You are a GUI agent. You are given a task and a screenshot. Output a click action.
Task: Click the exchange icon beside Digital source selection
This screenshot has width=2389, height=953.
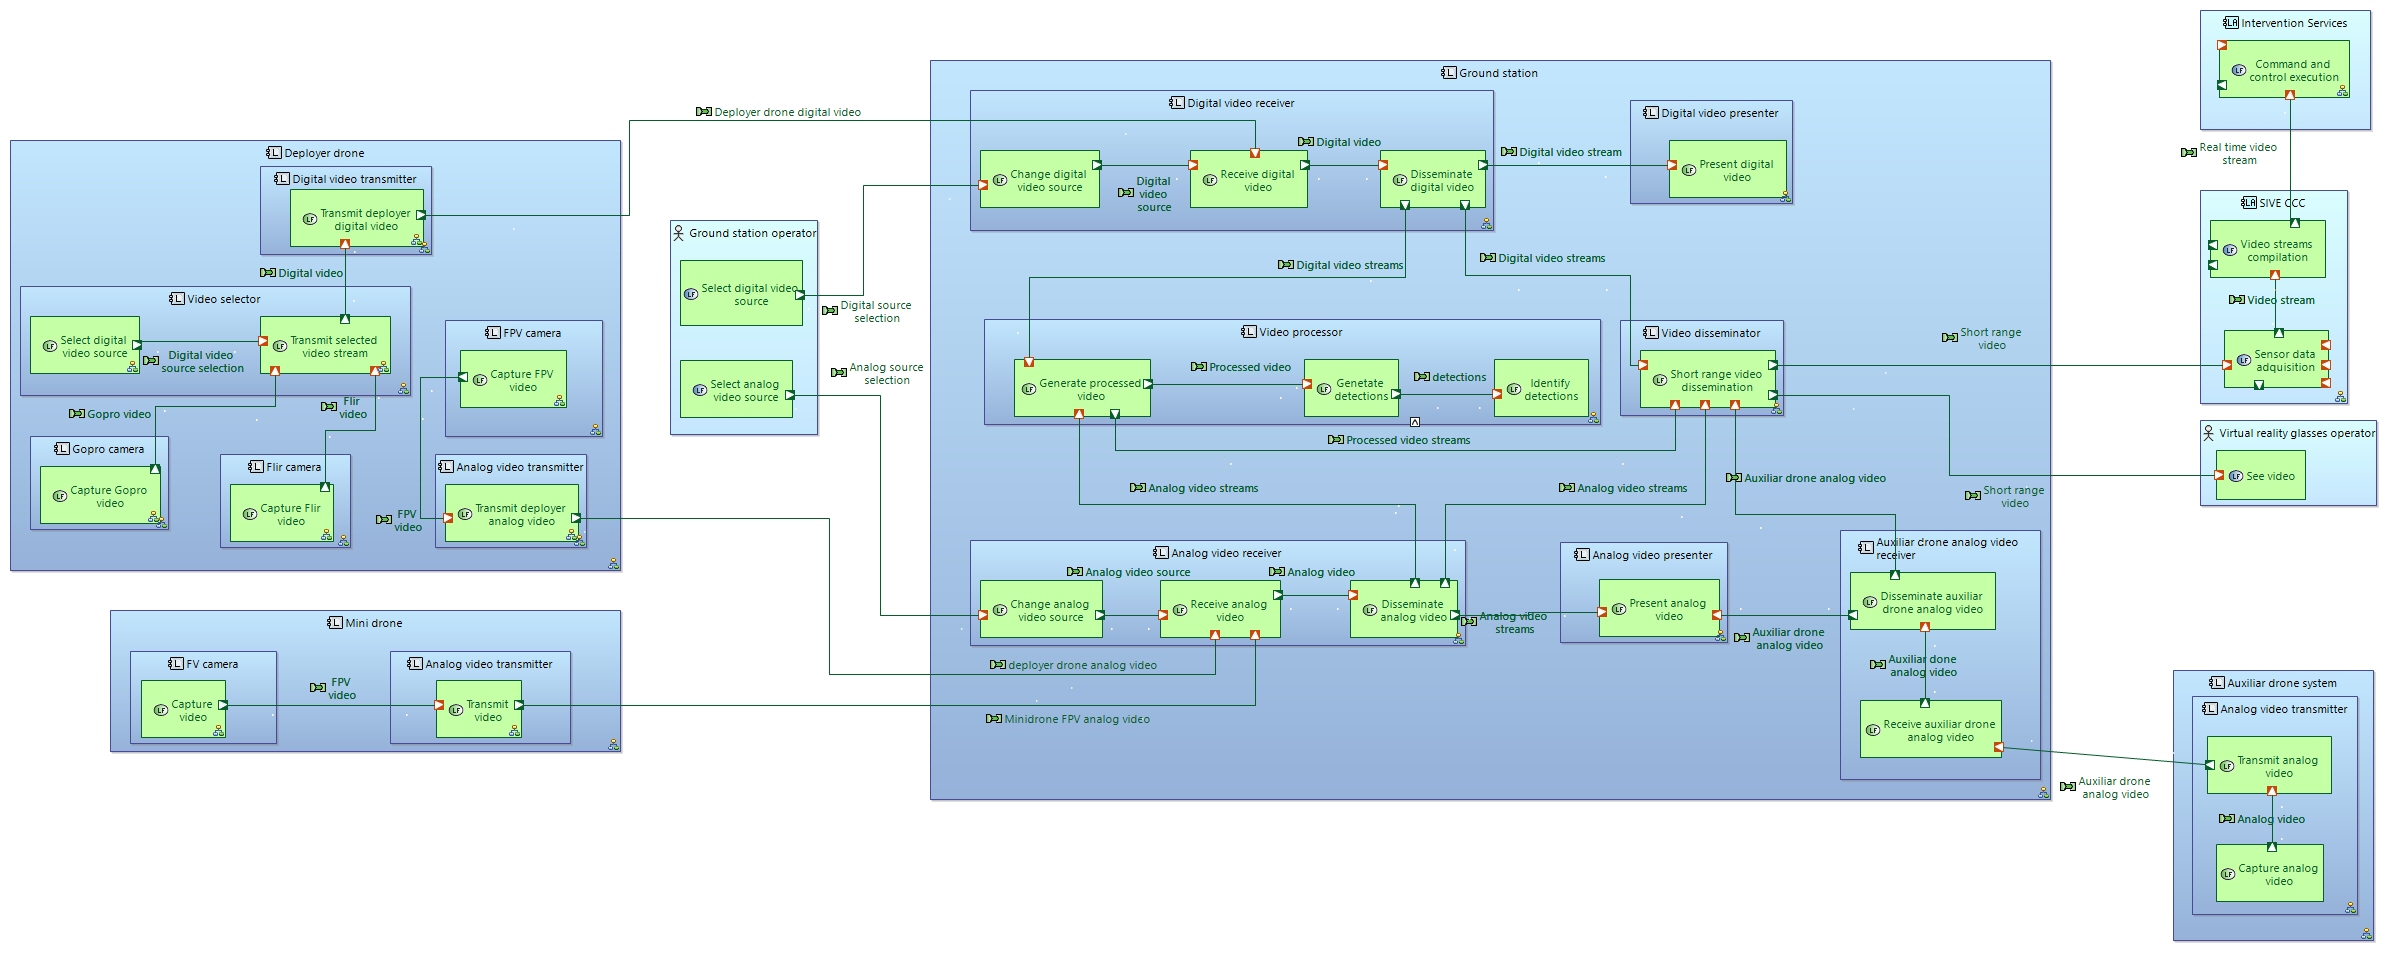pyautogui.click(x=830, y=311)
